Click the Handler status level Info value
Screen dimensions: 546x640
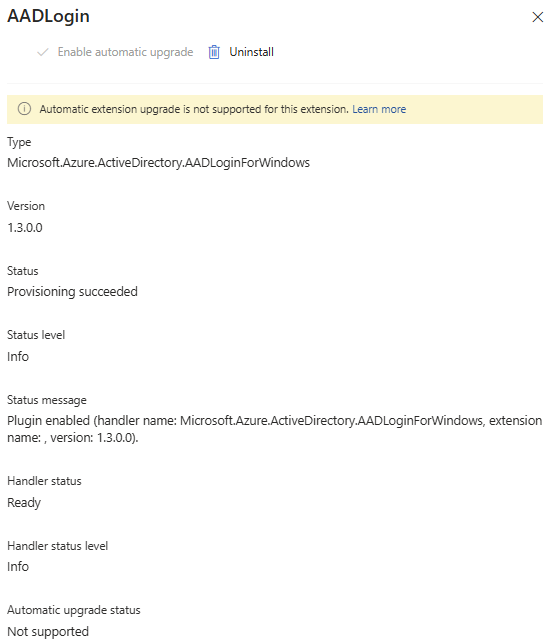pyautogui.click(x=18, y=567)
